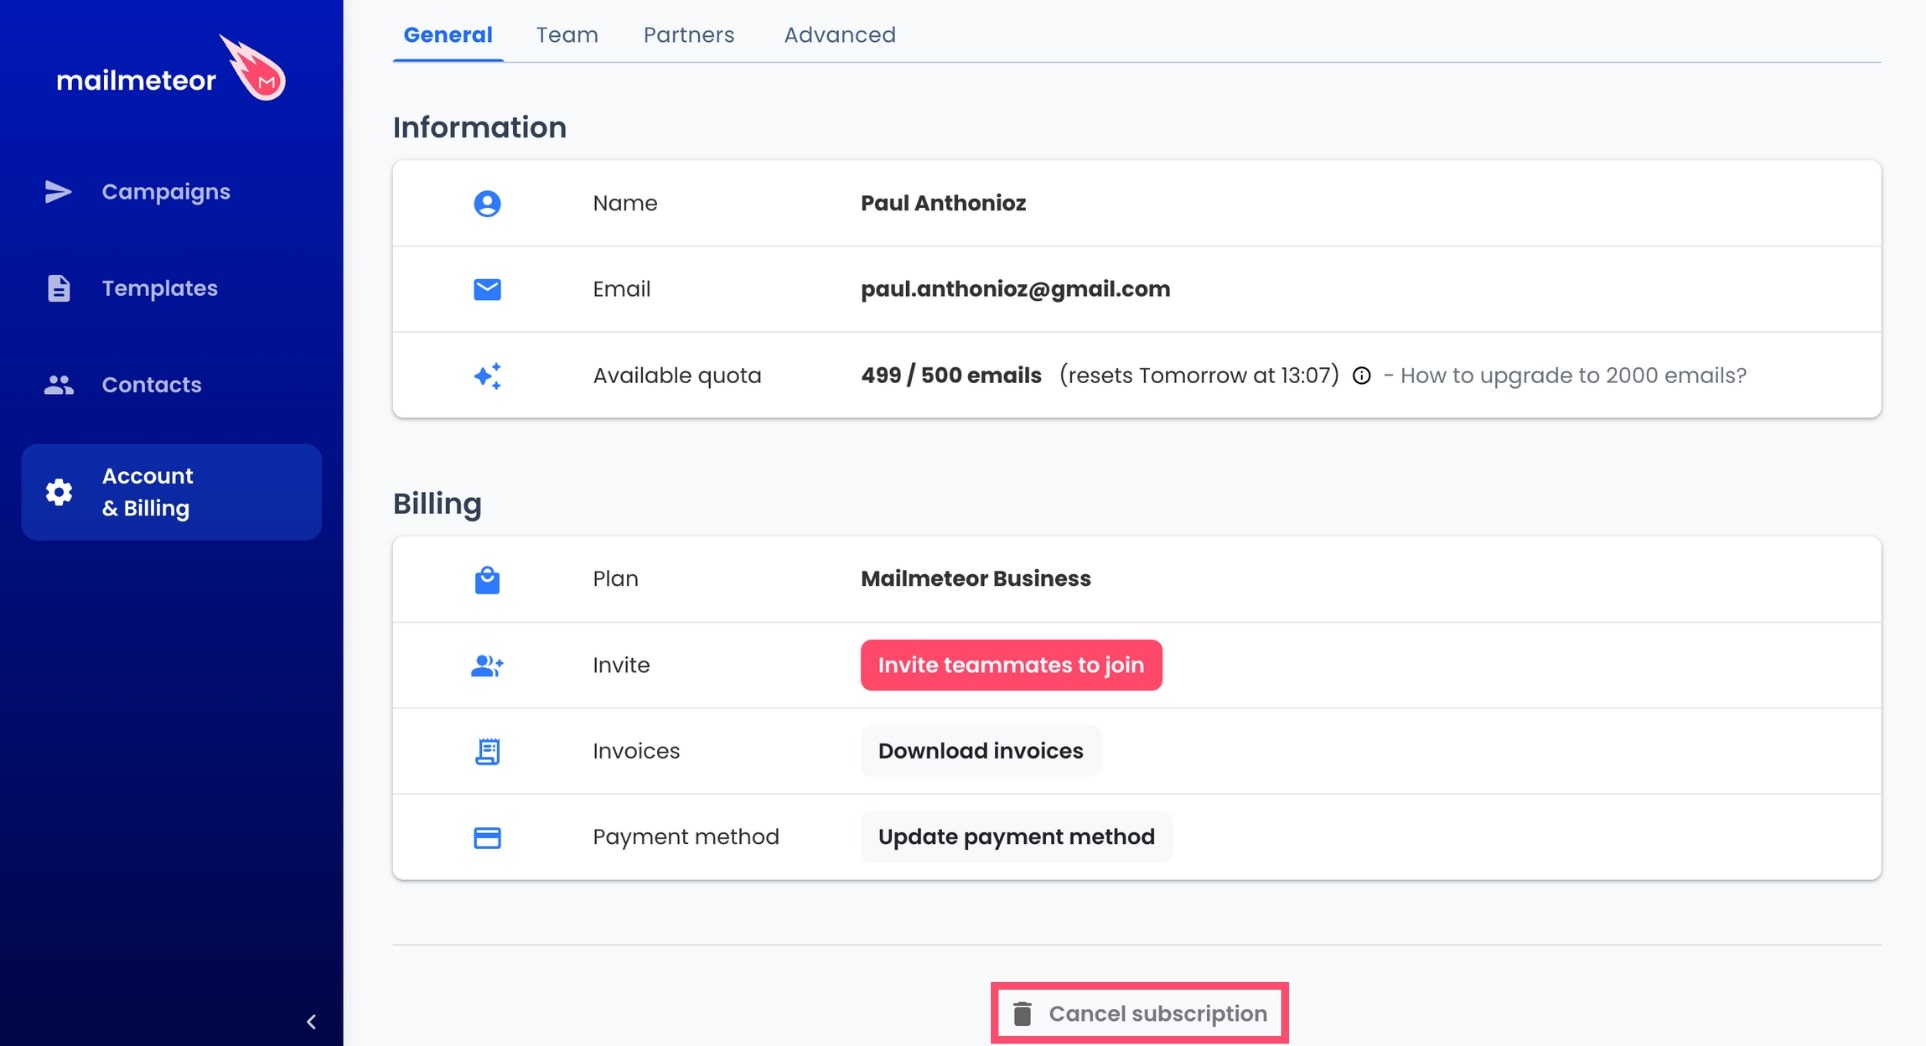The height and width of the screenshot is (1046, 1926).
Task: Click Update payment method button
Action: [x=1016, y=837]
